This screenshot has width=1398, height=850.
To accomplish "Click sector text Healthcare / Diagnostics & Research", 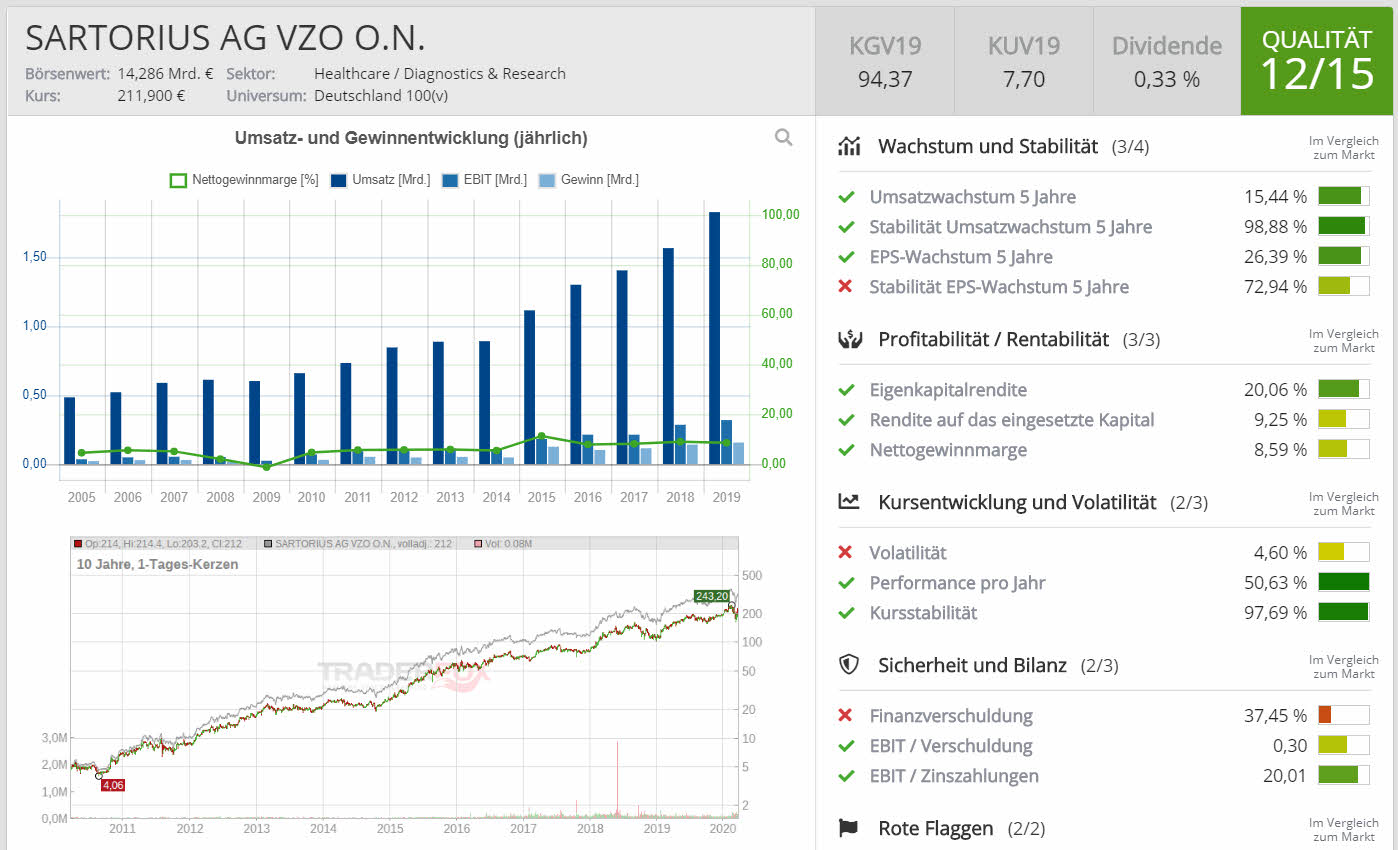I will point(440,74).
